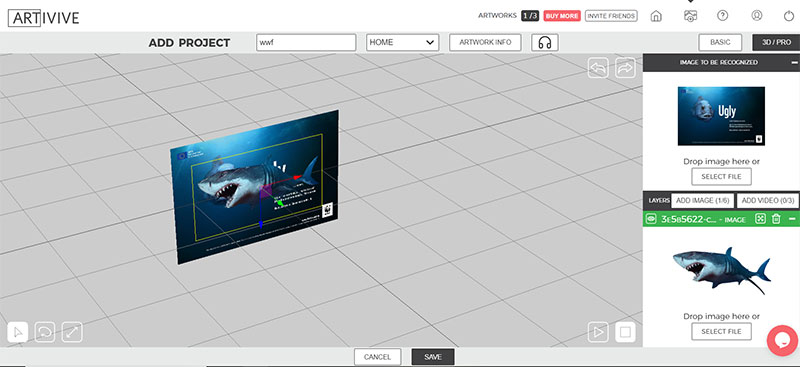This screenshot has height=367, width=800.
Task: Click the project name input field
Action: [x=306, y=42]
